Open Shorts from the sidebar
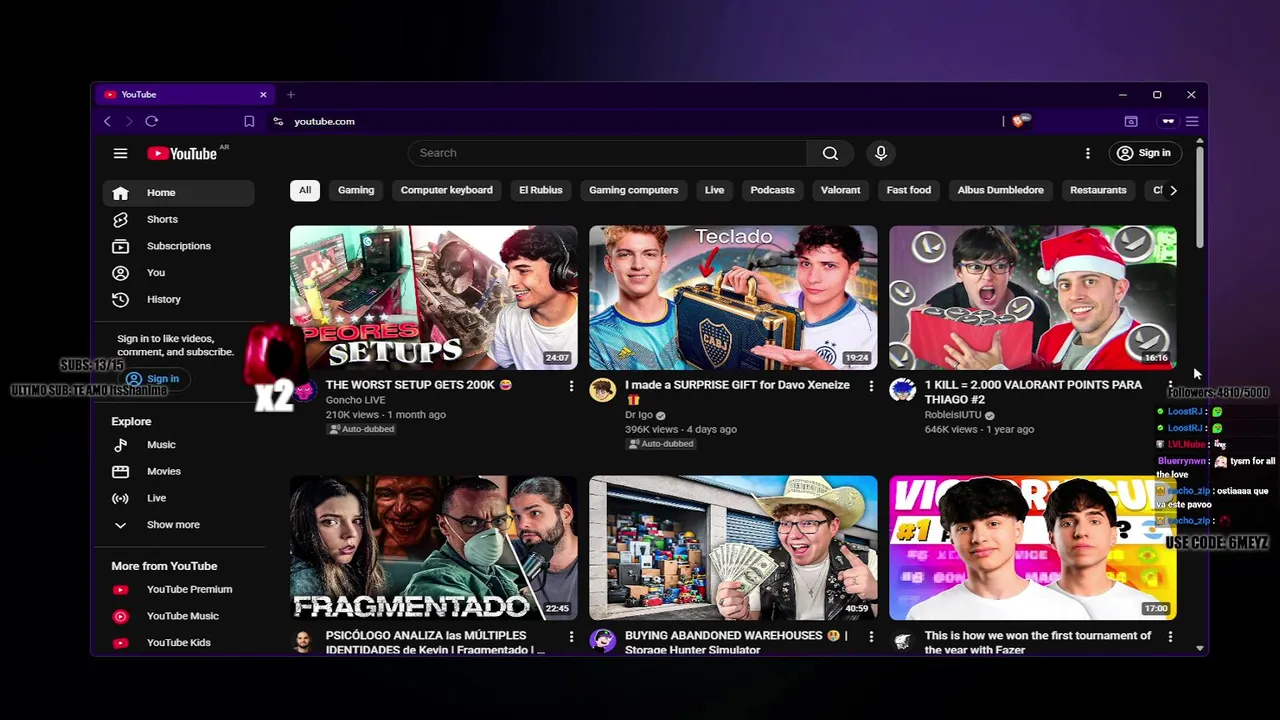 [x=178, y=219]
